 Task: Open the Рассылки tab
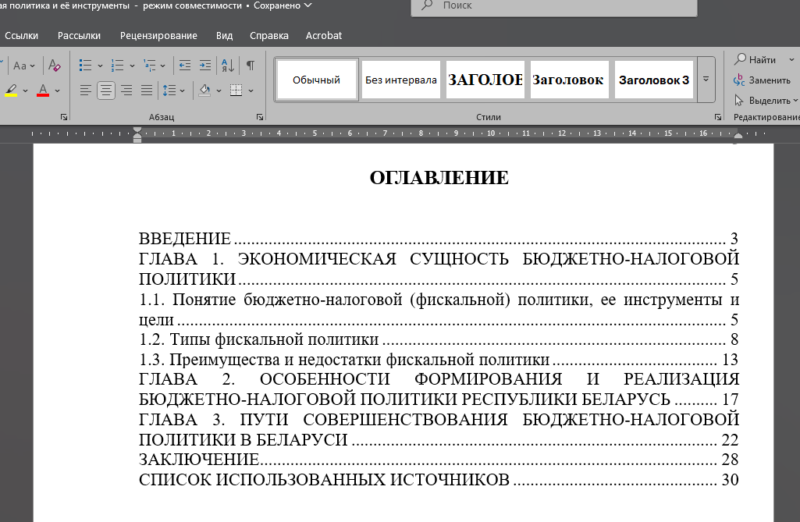(x=79, y=36)
